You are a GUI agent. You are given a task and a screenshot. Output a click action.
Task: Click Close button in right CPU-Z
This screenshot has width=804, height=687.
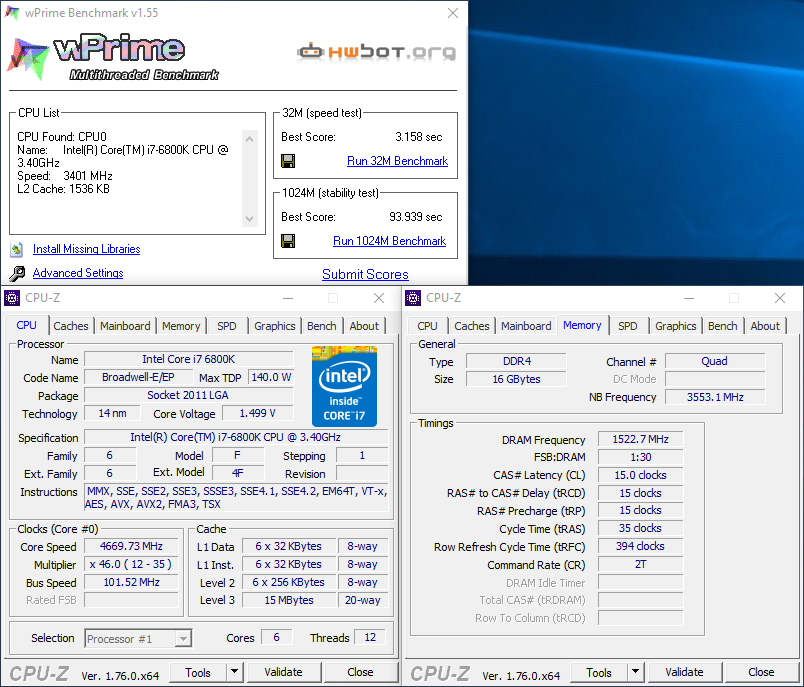pyautogui.click(x=761, y=672)
